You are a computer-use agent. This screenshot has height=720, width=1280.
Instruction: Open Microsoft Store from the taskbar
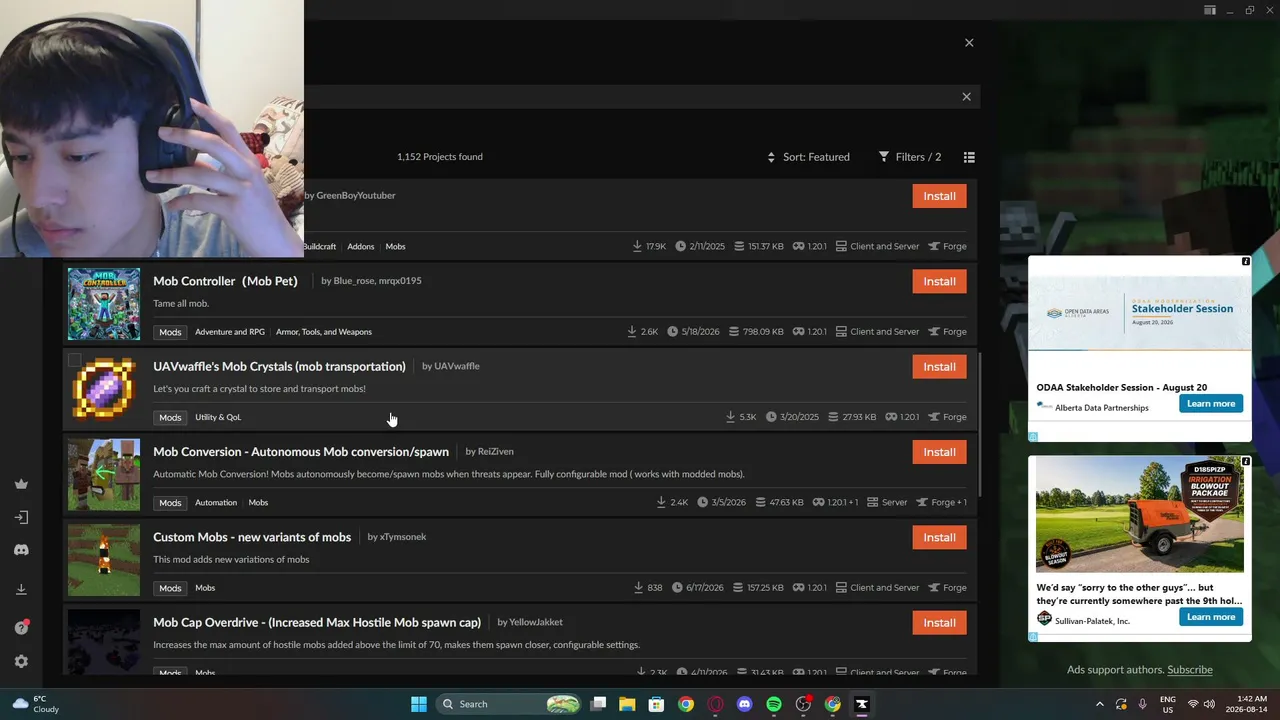tap(656, 704)
